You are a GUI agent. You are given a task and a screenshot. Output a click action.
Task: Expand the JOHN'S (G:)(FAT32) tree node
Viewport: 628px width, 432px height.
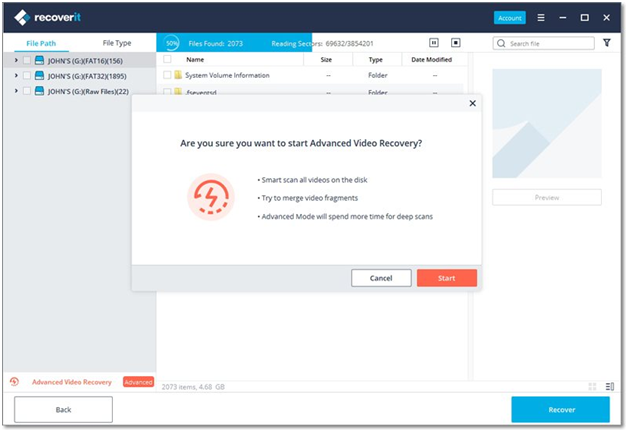click(15, 75)
